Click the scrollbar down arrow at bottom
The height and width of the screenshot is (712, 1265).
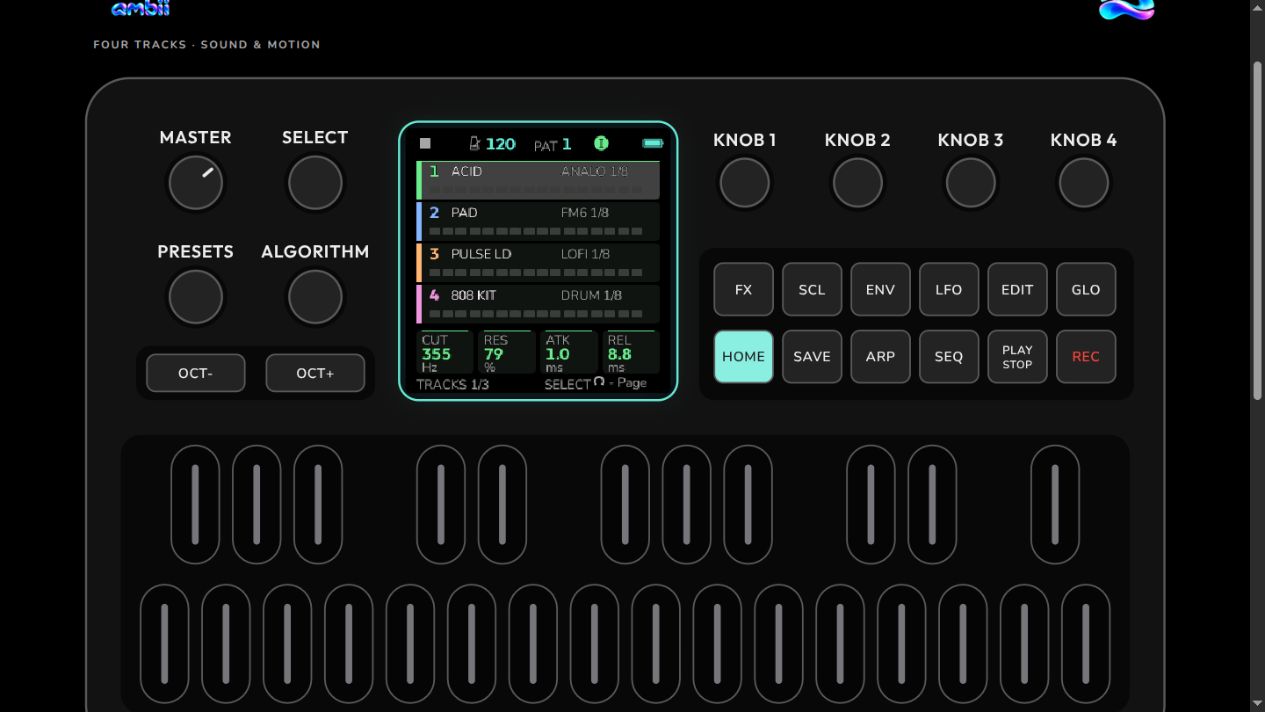[1258, 704]
